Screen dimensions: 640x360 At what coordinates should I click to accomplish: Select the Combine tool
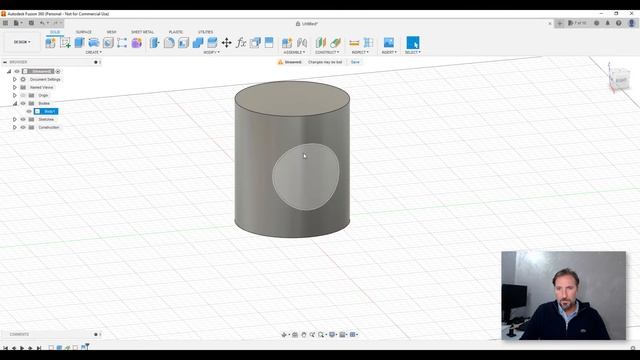pos(198,43)
